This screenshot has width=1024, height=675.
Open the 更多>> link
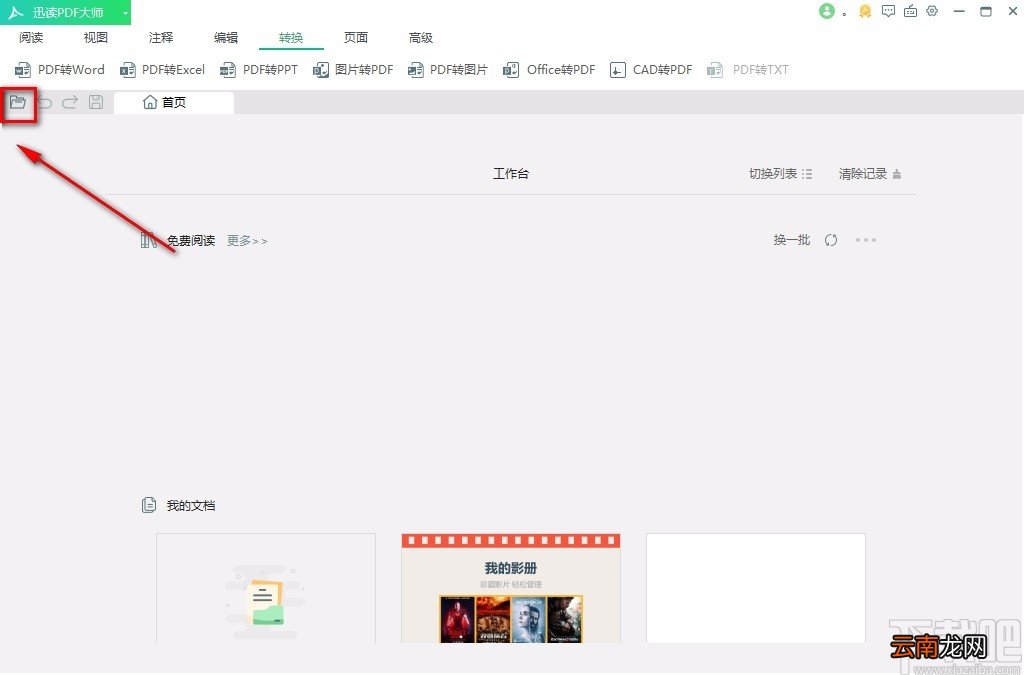[x=248, y=241]
